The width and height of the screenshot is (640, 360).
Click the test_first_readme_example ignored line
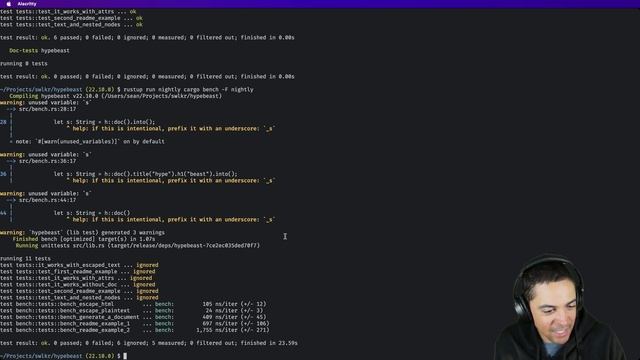[x=78, y=271]
